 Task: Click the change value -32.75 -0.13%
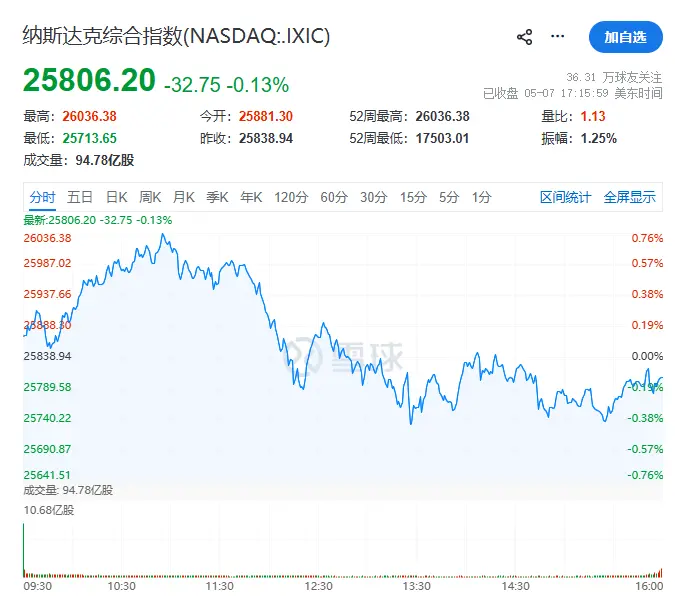point(226,84)
